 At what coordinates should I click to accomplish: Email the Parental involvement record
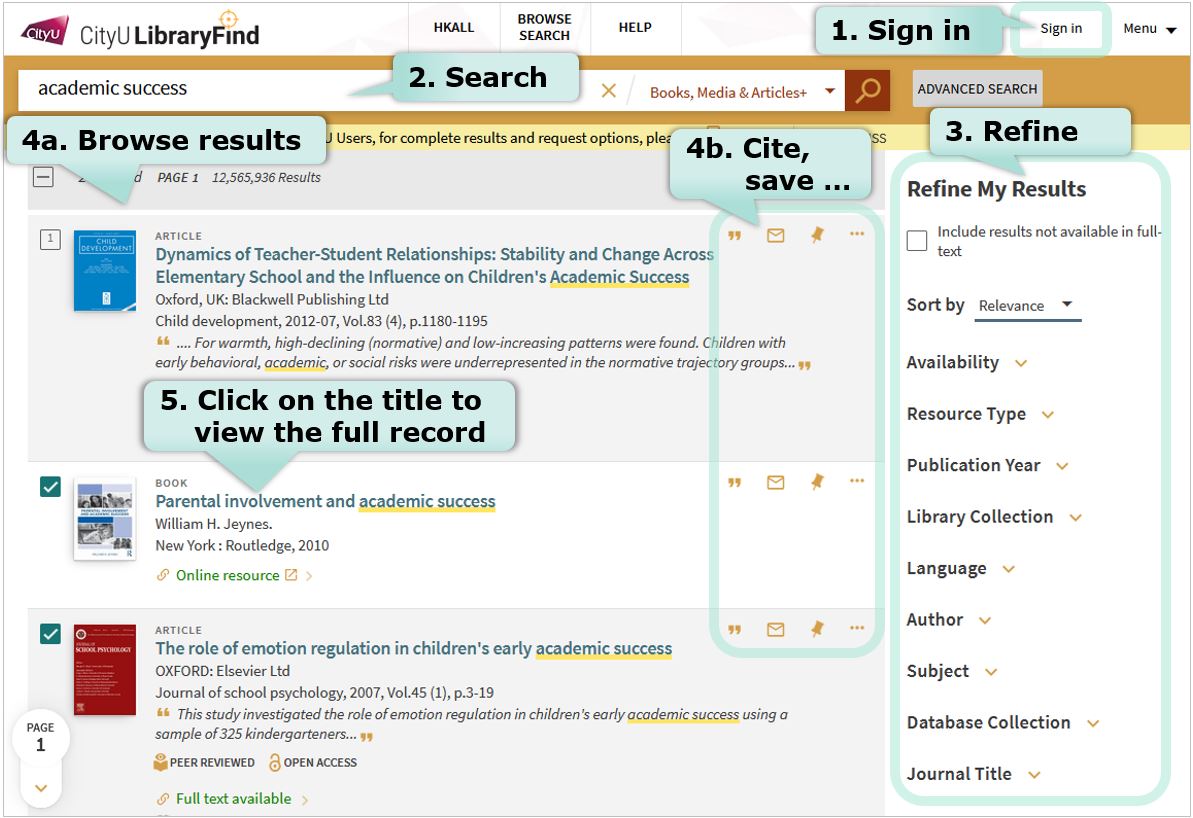775,482
